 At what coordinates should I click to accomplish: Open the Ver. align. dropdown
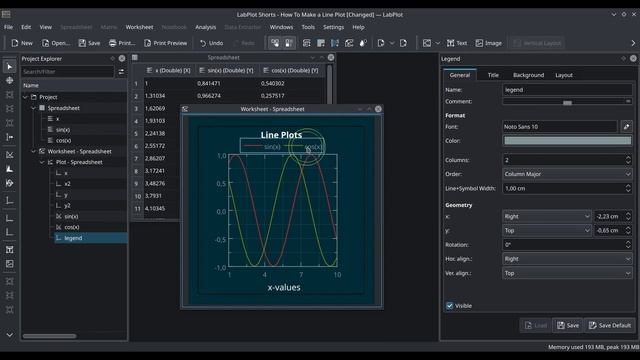(x=567, y=273)
